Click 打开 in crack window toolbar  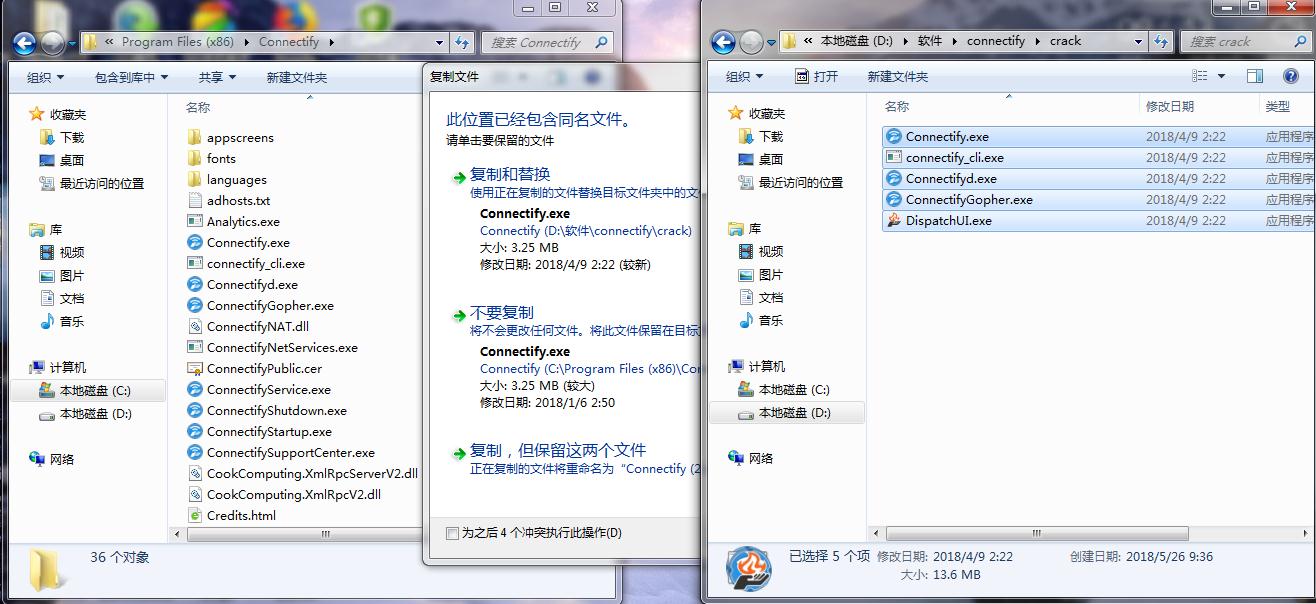(816, 76)
